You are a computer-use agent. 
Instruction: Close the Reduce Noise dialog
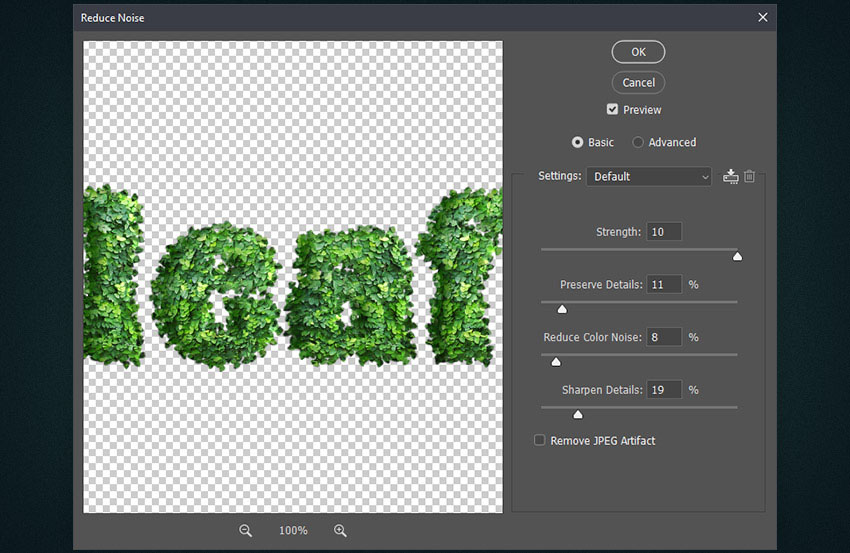(763, 17)
